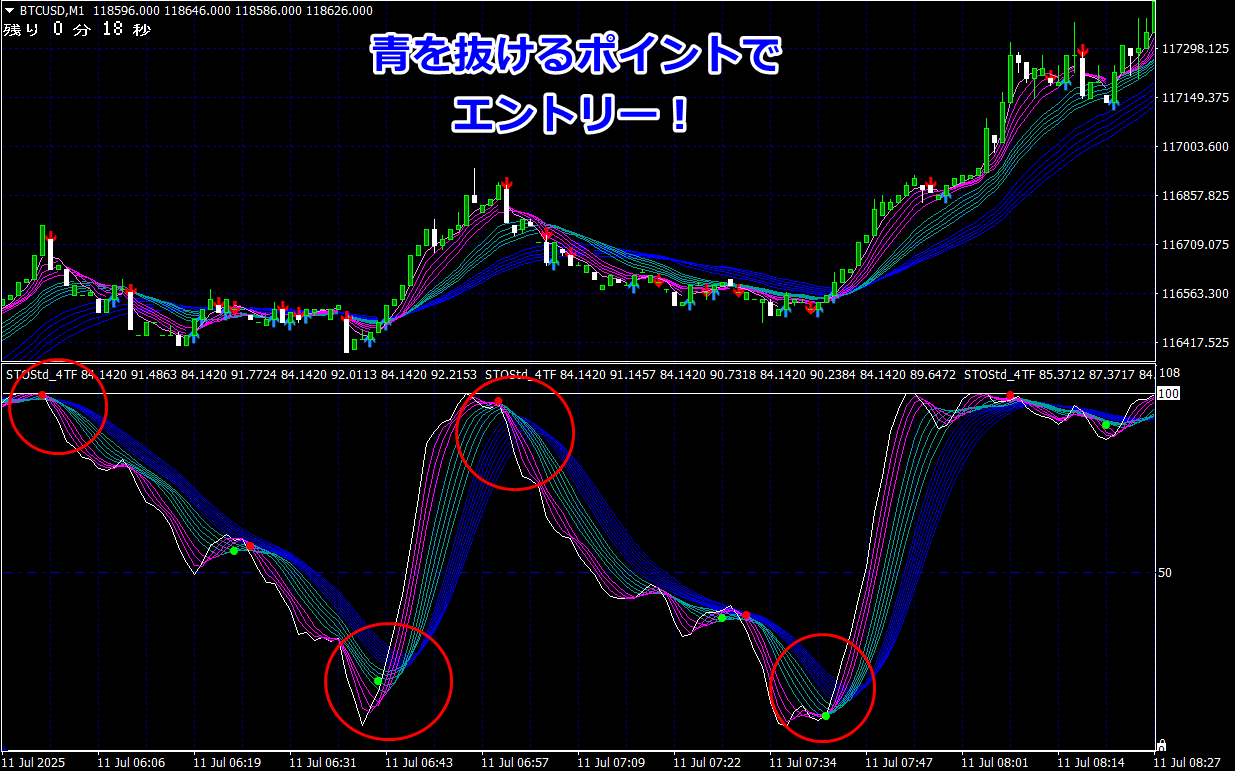Screen dimensions: 1235x771
Task: Click the red sell arrow above the 06:57 peak candle
Action: tap(507, 182)
